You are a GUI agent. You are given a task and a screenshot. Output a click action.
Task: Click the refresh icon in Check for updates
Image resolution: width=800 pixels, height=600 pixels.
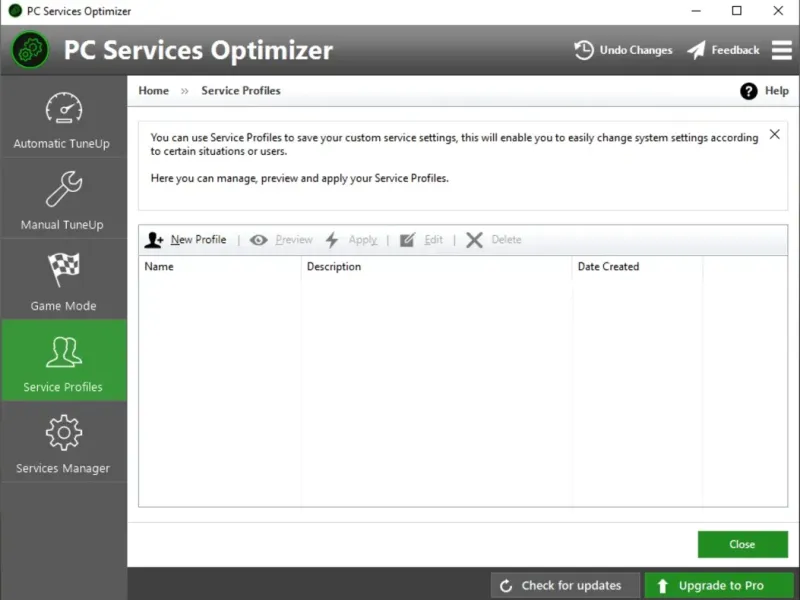click(x=506, y=586)
